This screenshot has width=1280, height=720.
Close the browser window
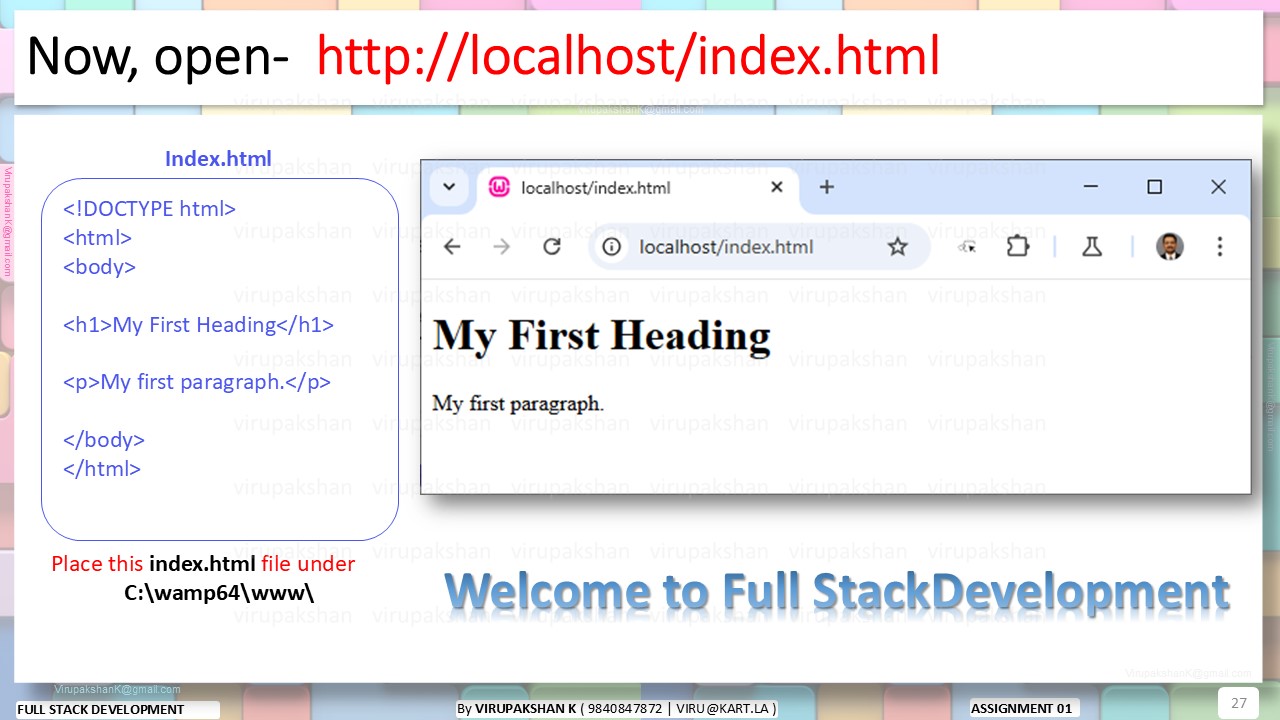tap(1218, 187)
